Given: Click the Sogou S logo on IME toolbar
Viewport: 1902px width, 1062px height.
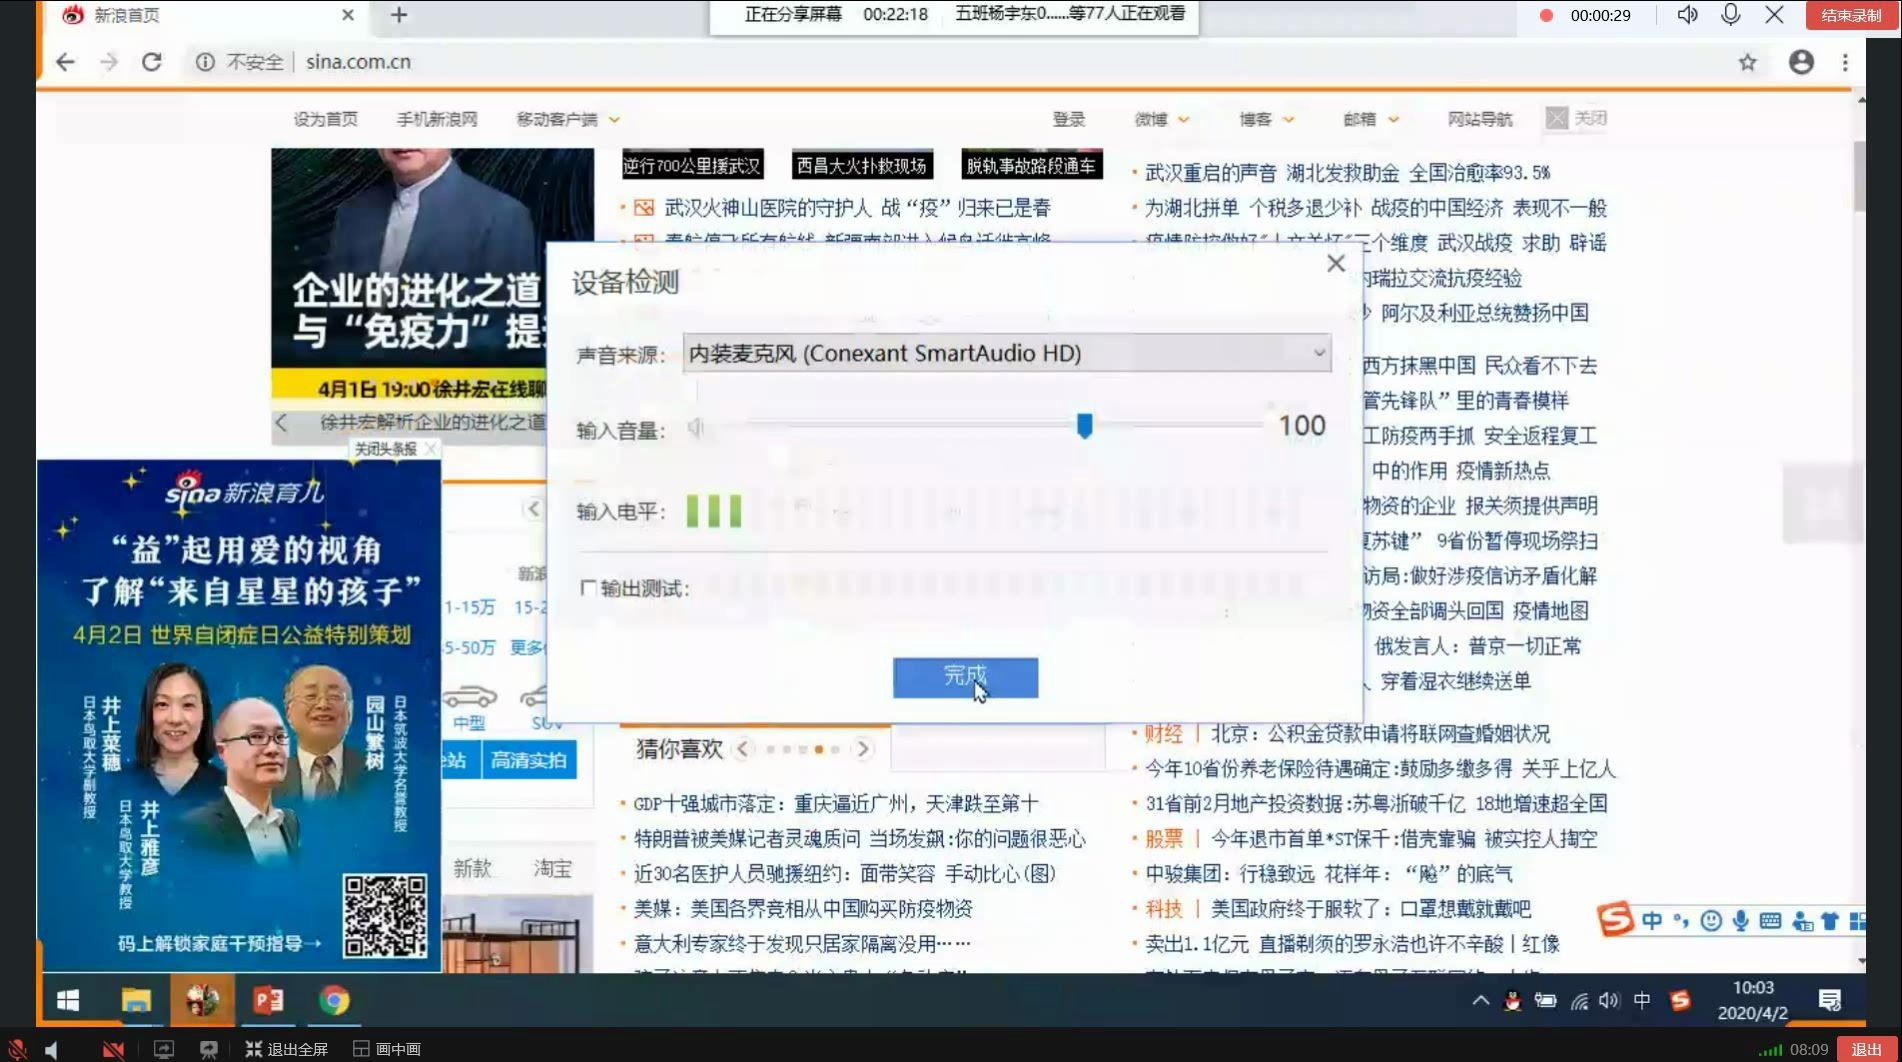Looking at the screenshot, I should (1615, 919).
